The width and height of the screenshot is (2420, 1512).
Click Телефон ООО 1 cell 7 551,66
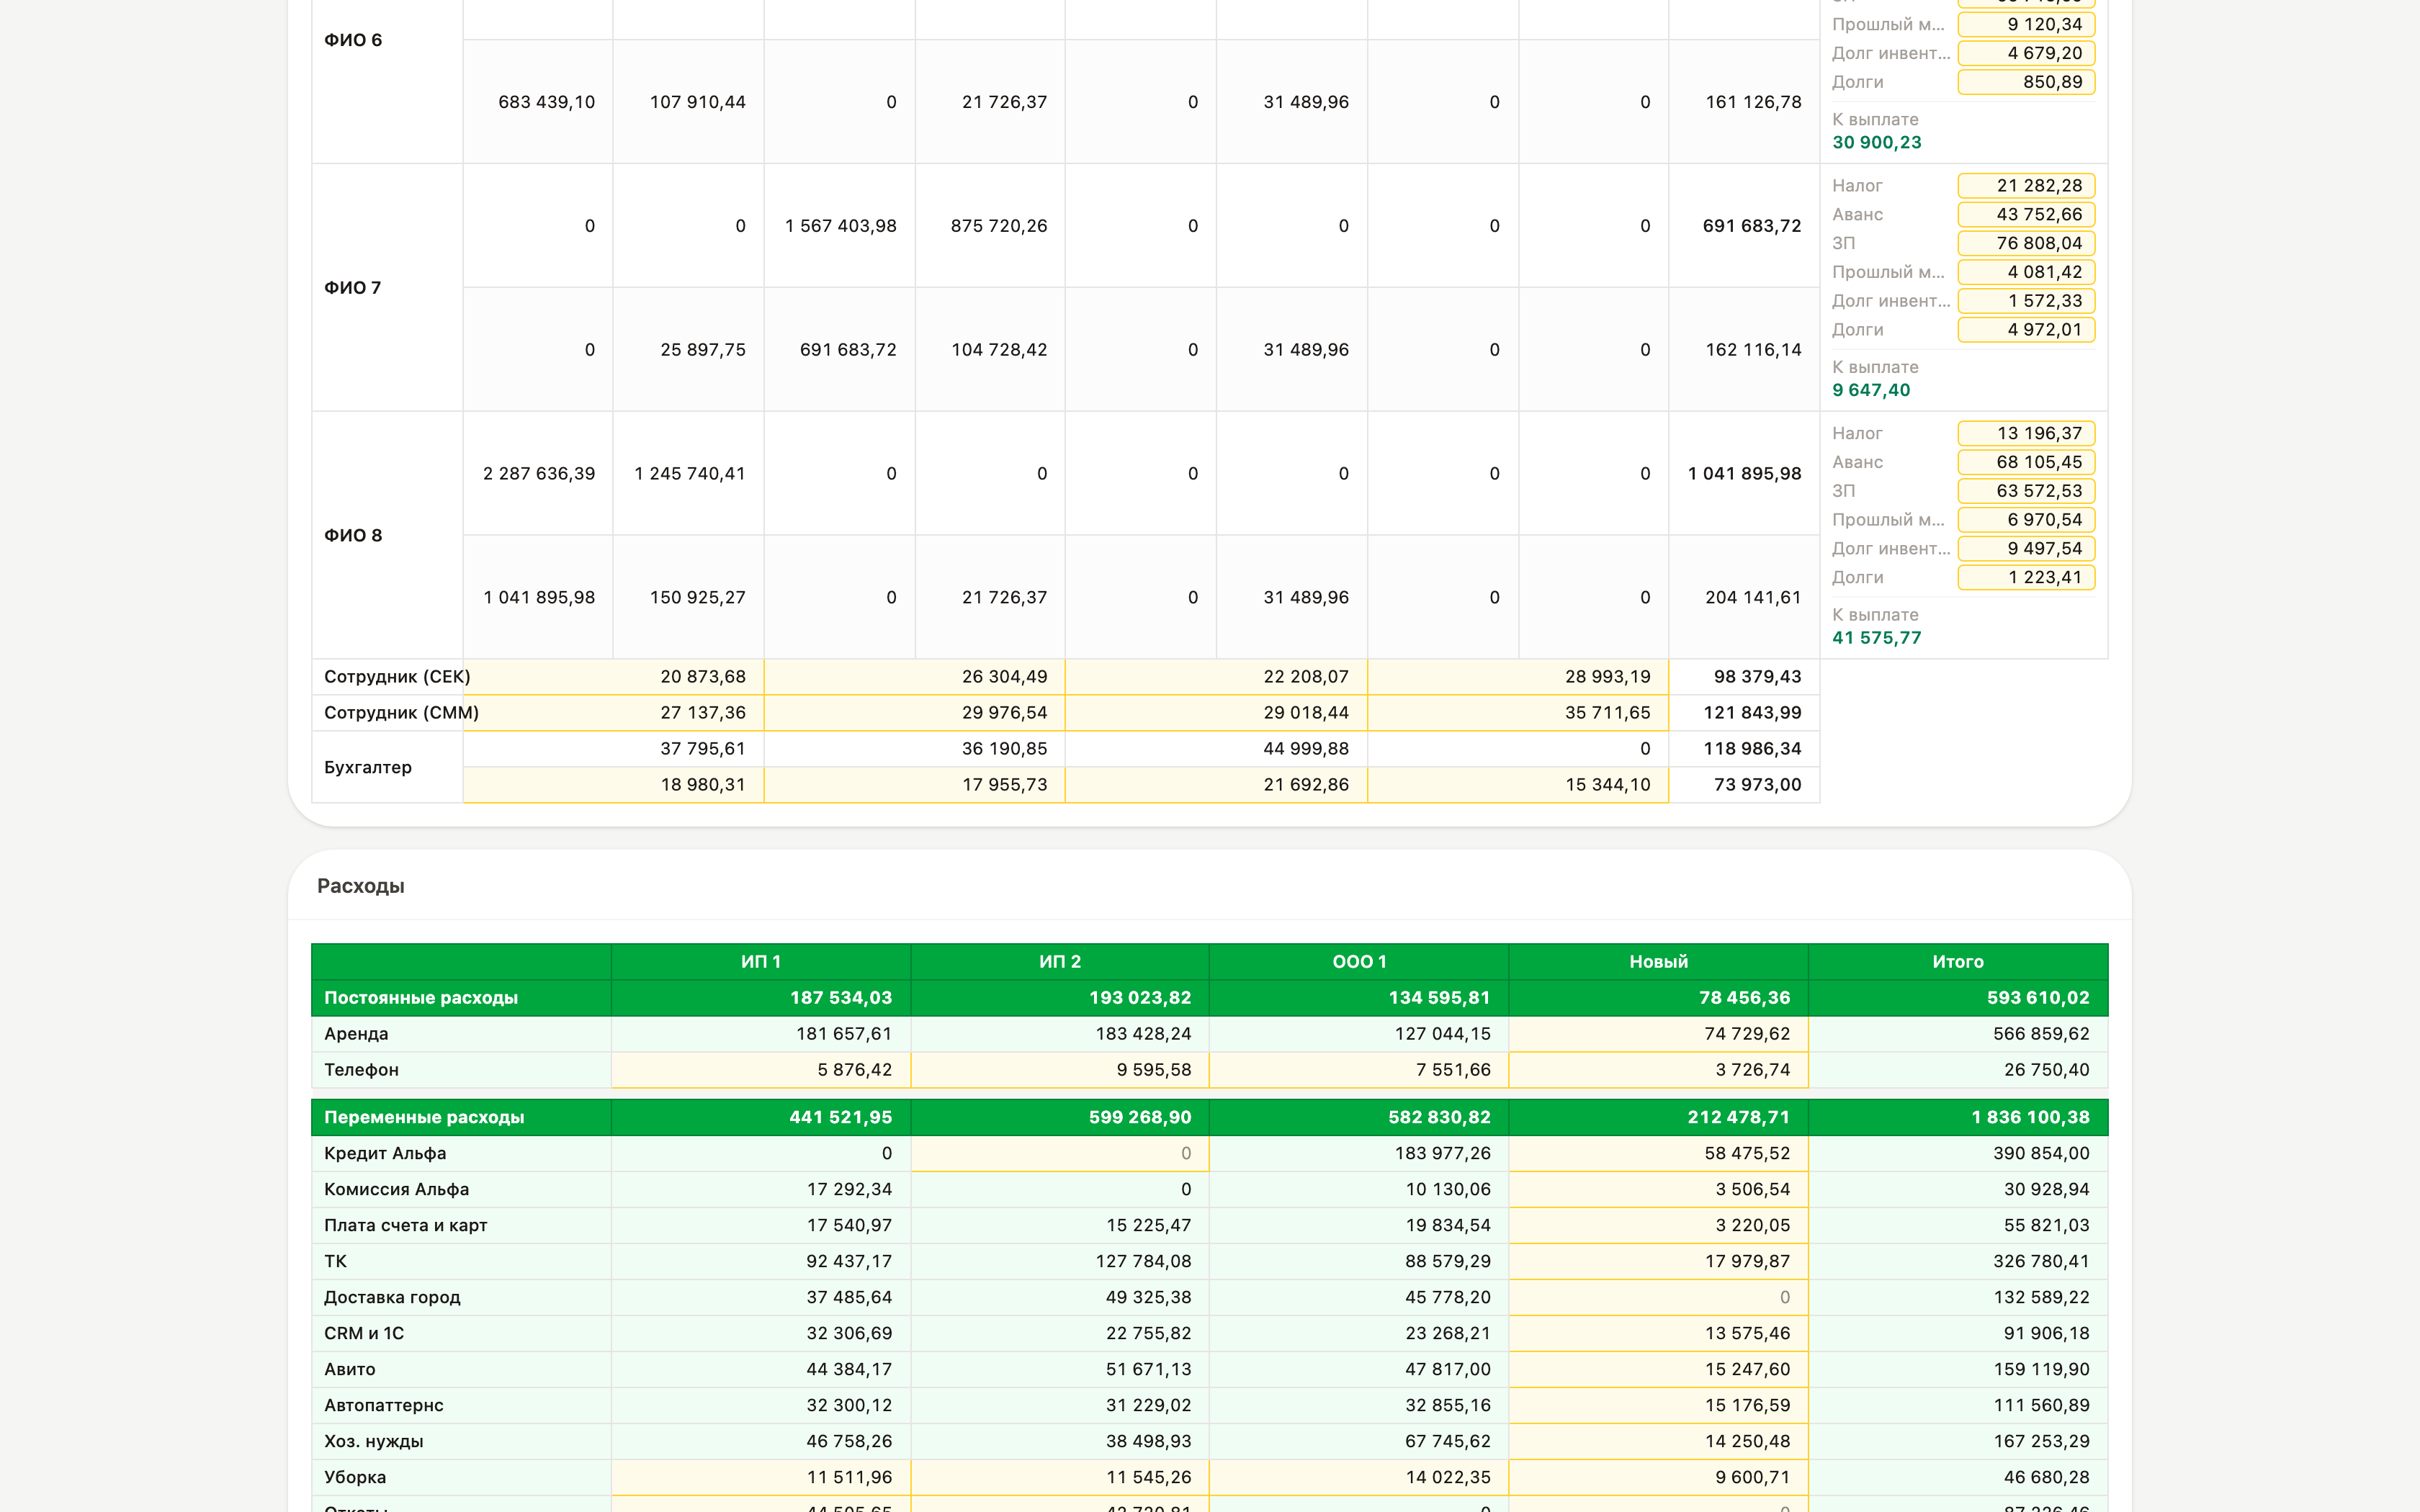[1359, 1070]
